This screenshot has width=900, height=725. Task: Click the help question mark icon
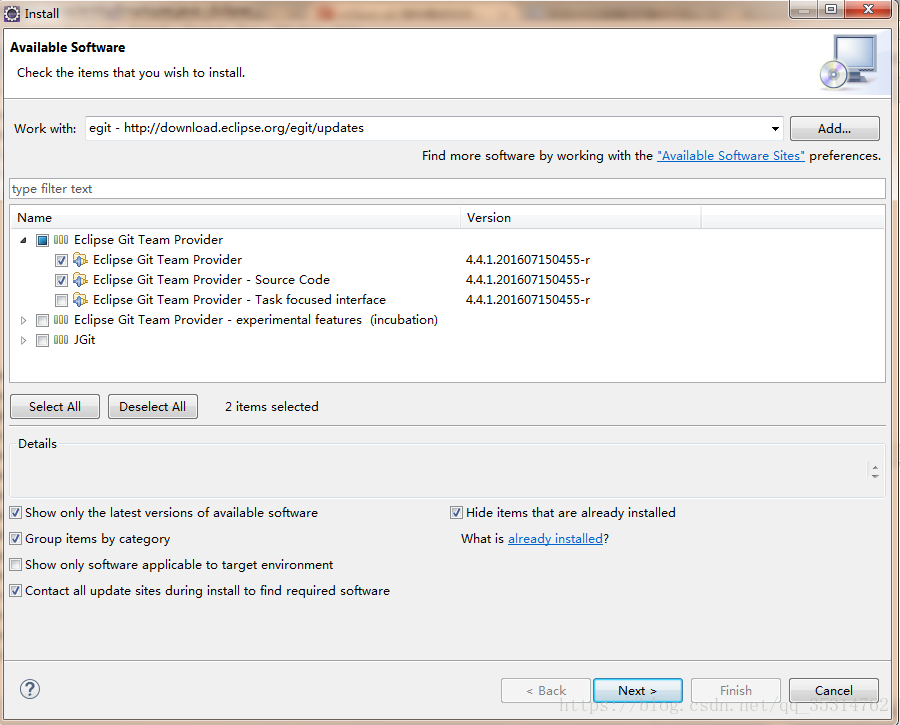click(29, 689)
